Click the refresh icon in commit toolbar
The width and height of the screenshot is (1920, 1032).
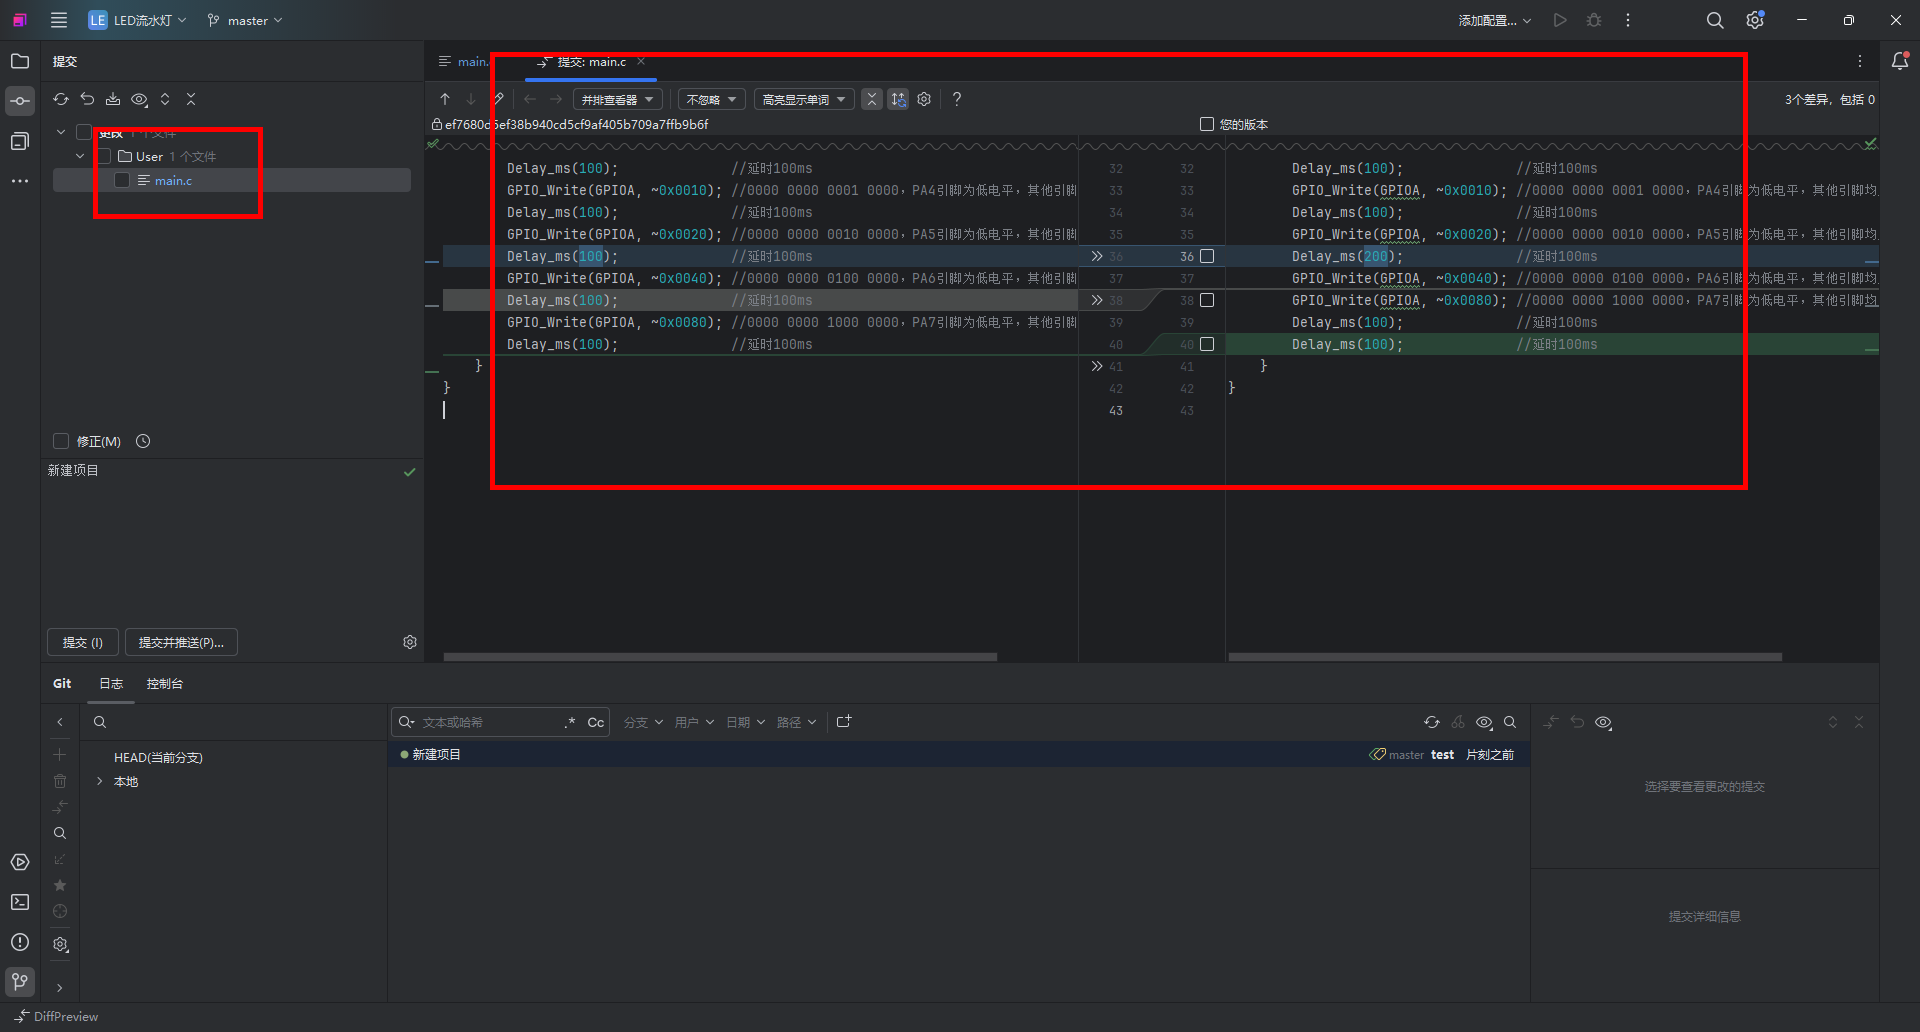pos(61,99)
